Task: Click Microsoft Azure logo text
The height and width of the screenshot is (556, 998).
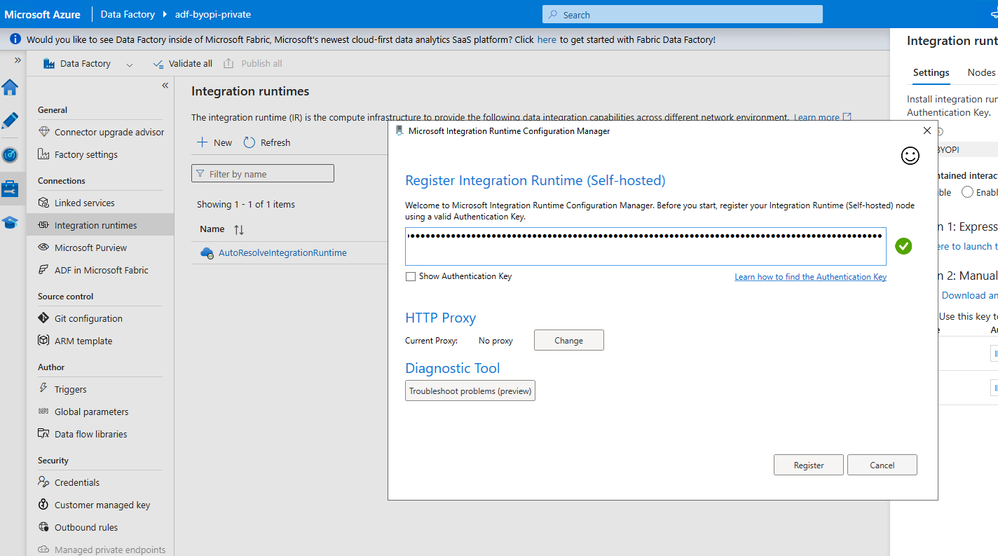Action: pyautogui.click(x=42, y=15)
